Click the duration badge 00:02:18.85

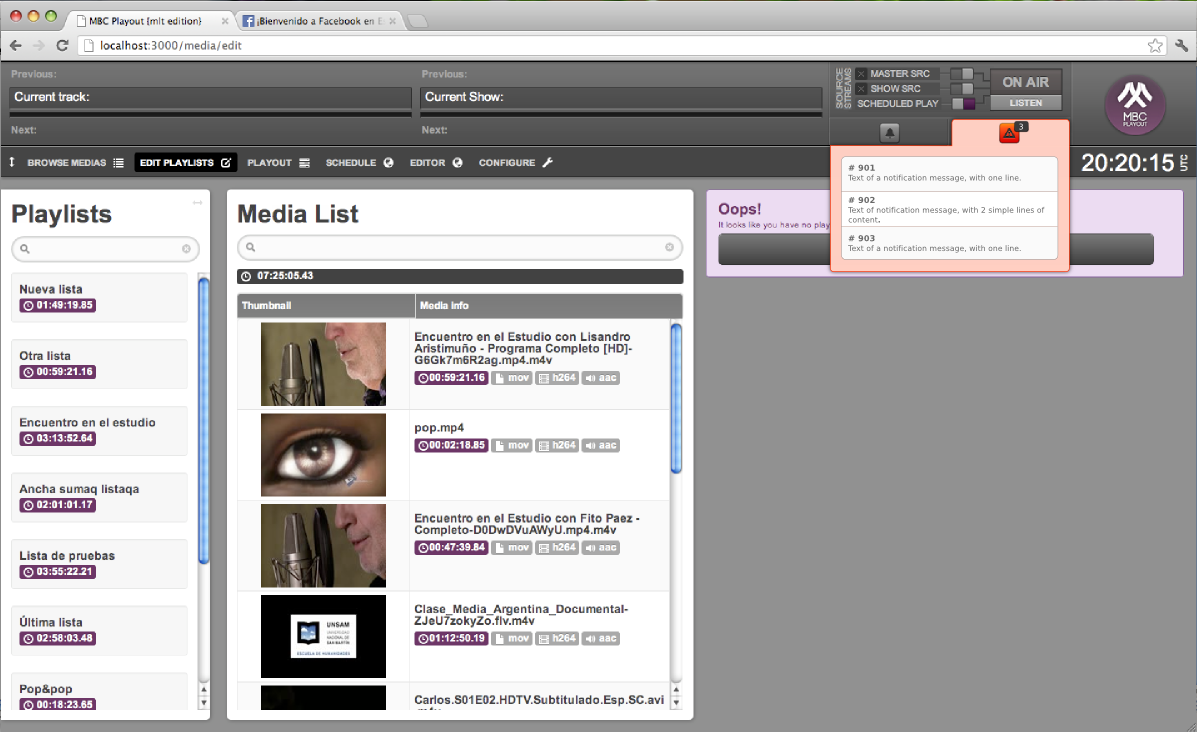coord(451,445)
